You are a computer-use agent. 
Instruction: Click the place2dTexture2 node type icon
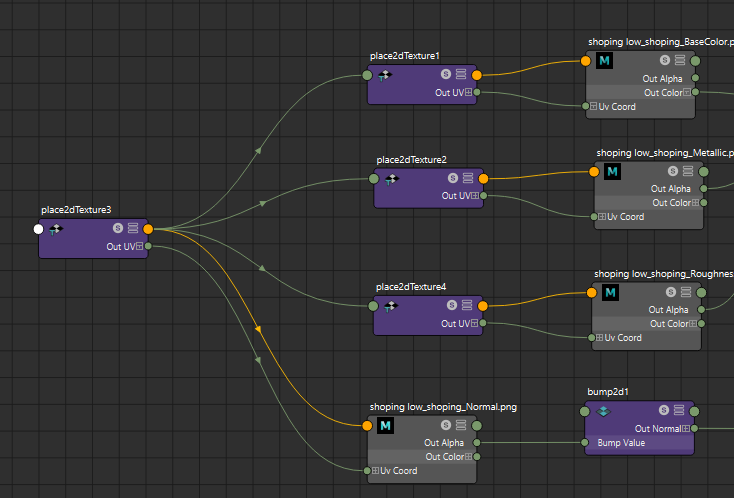391,179
